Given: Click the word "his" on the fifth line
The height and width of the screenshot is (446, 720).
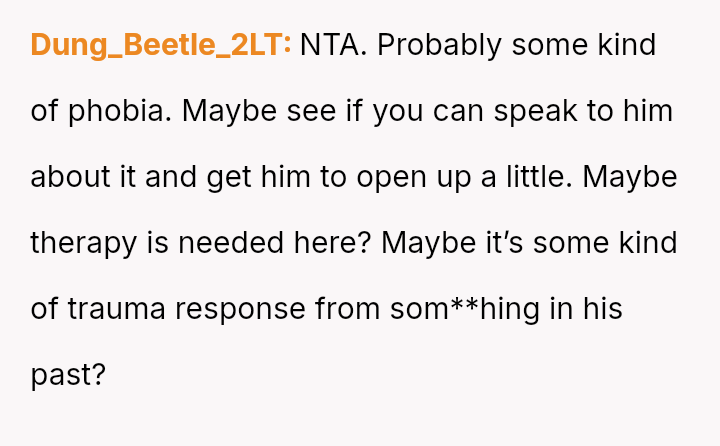Looking at the screenshot, I should coord(603,309).
